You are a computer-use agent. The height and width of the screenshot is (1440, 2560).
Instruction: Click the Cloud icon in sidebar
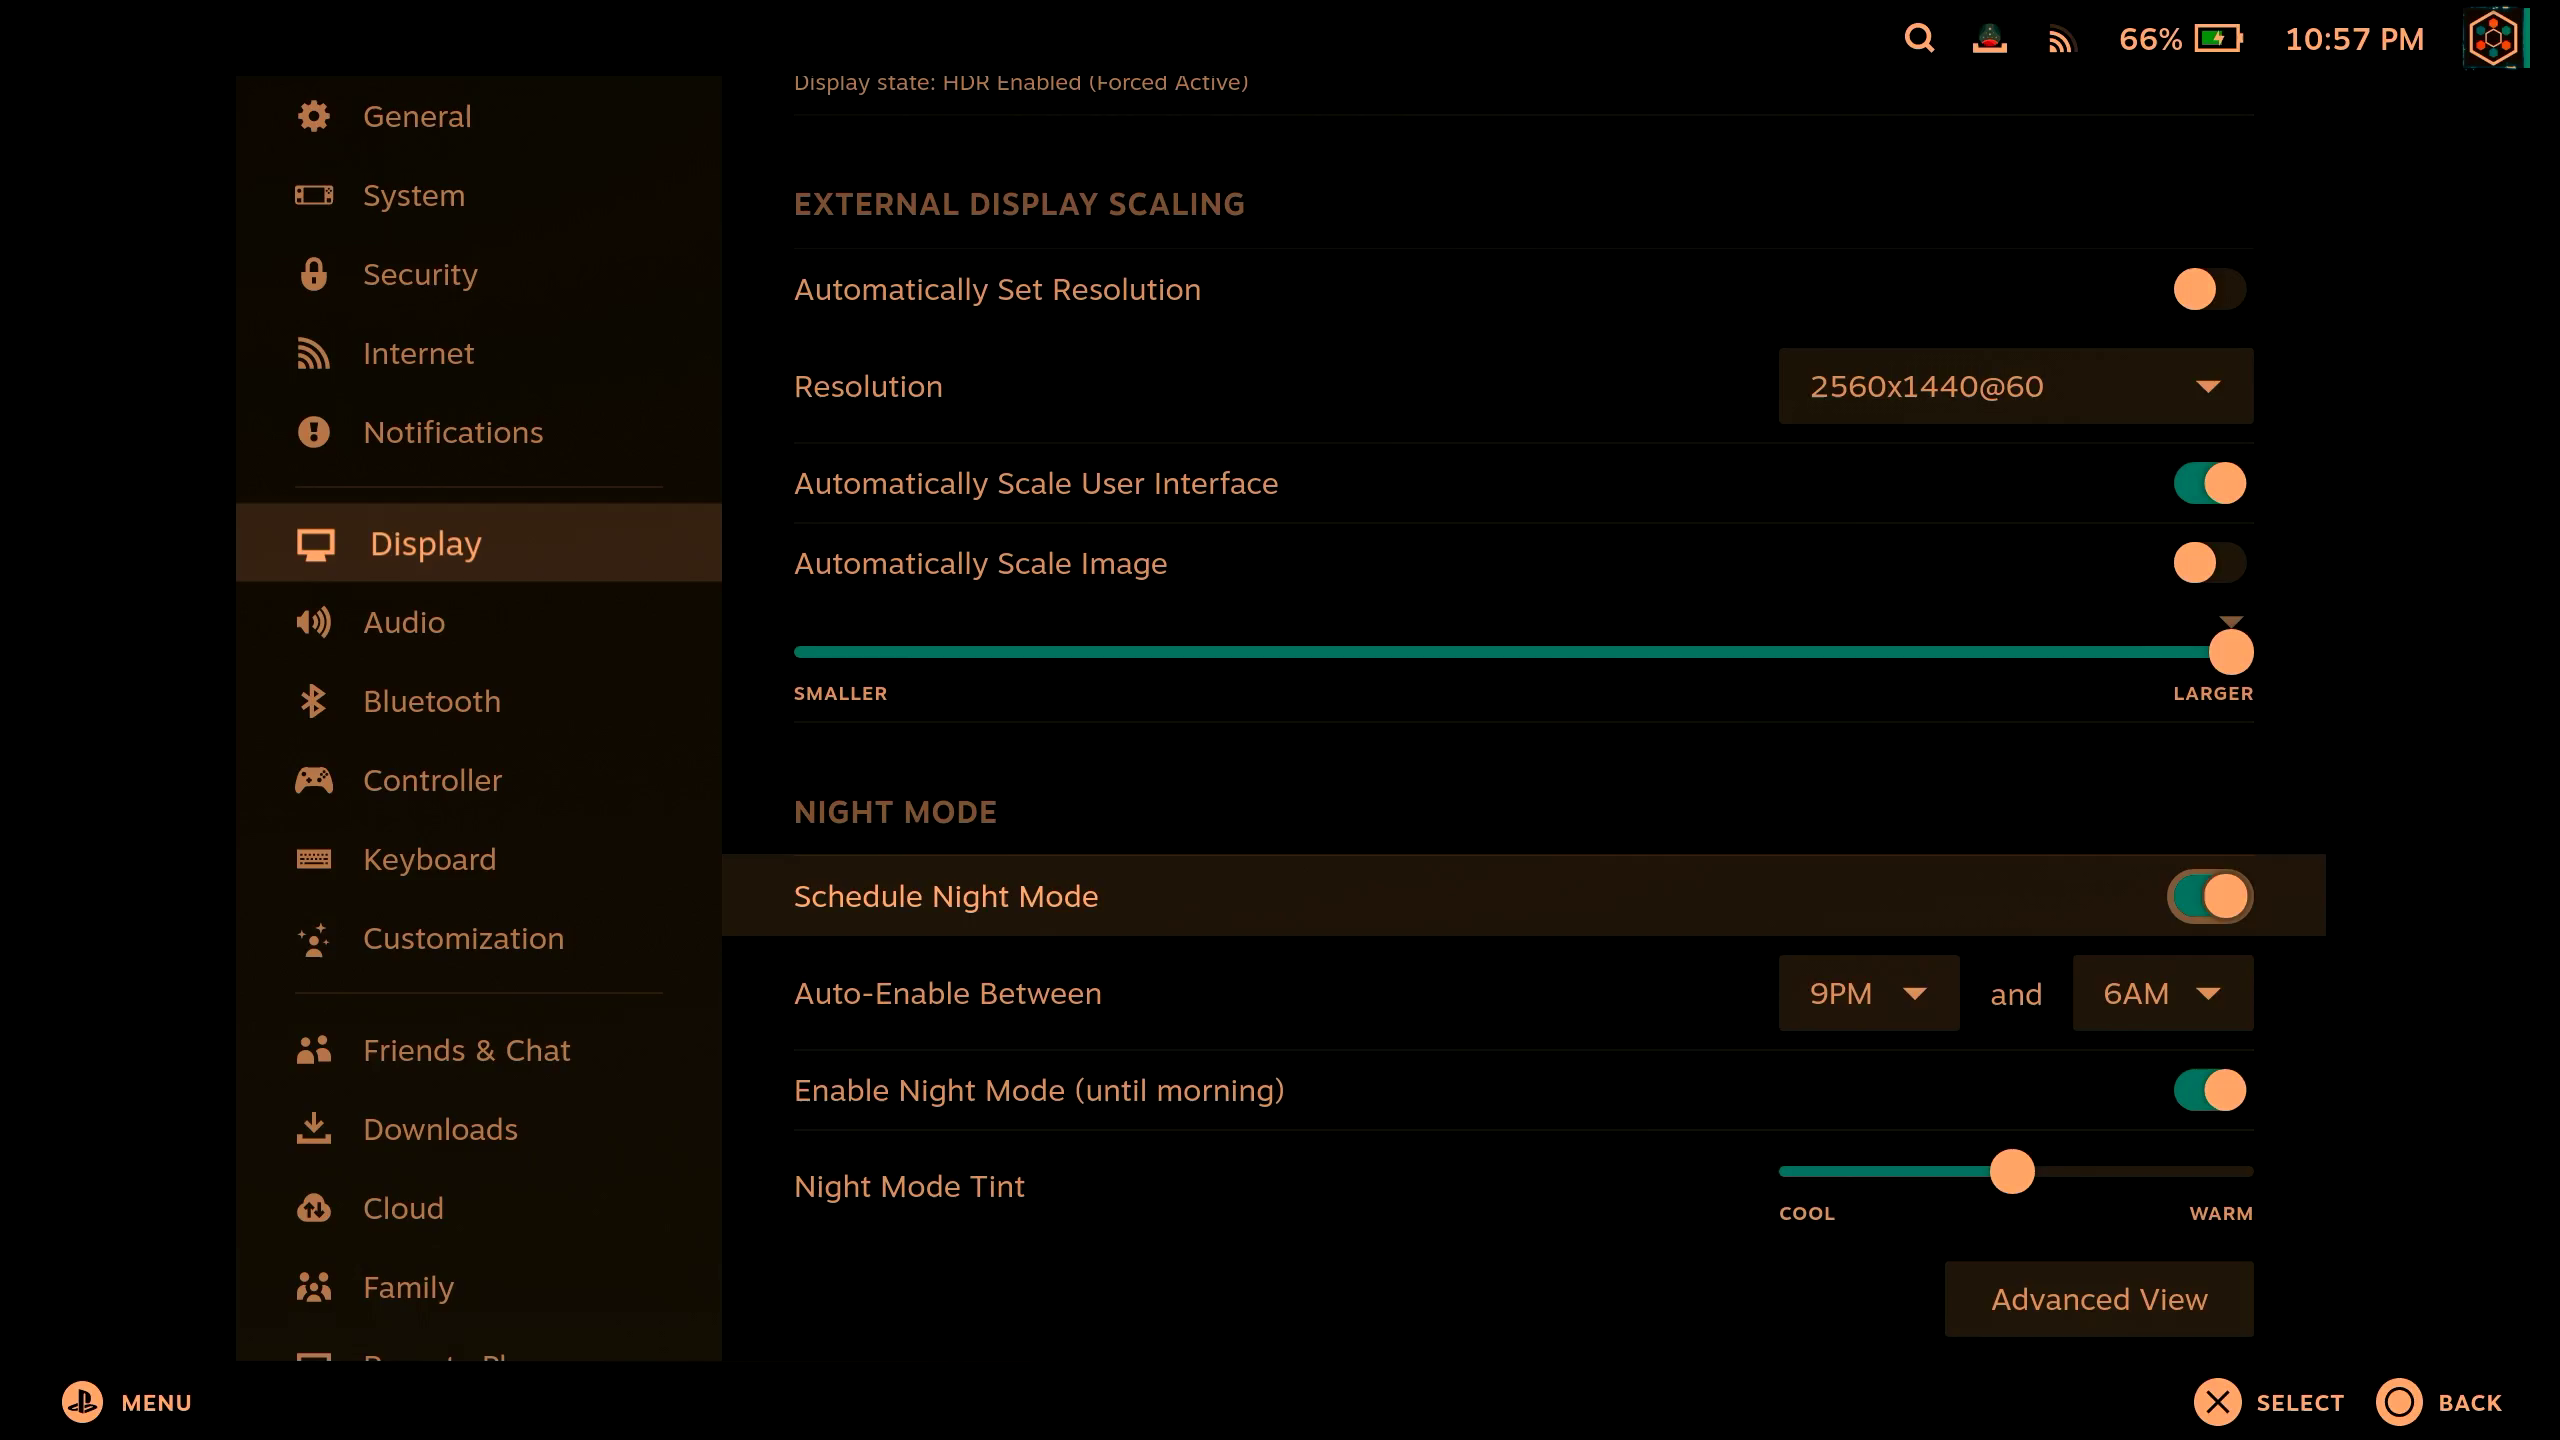coord(313,1208)
